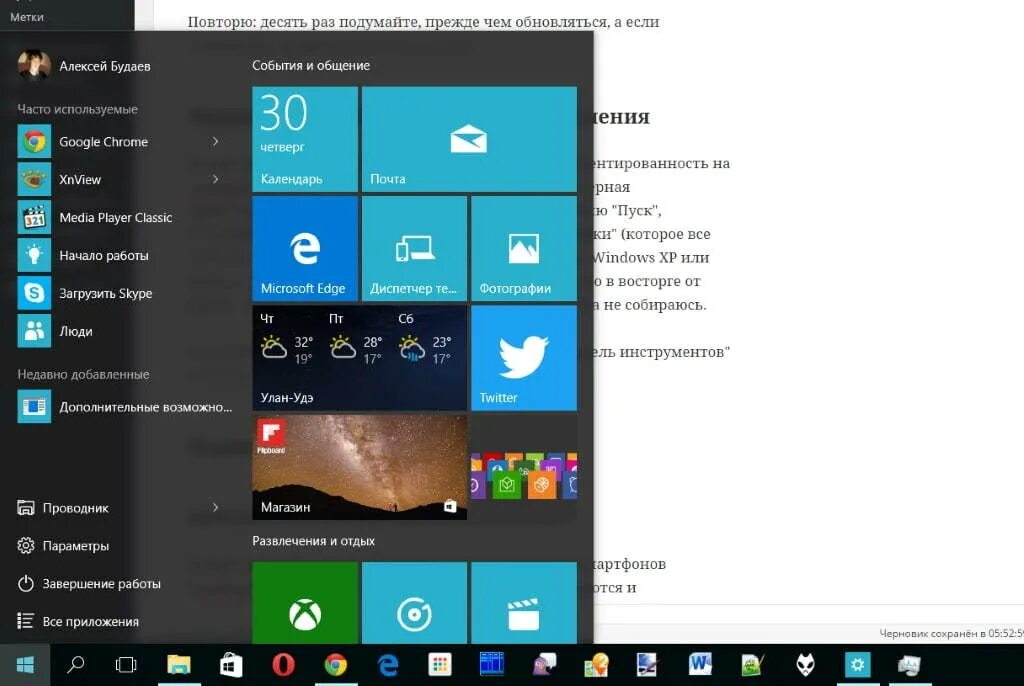
Task: Open the colorful app-icons tile beside Магазин
Action: tap(524, 467)
